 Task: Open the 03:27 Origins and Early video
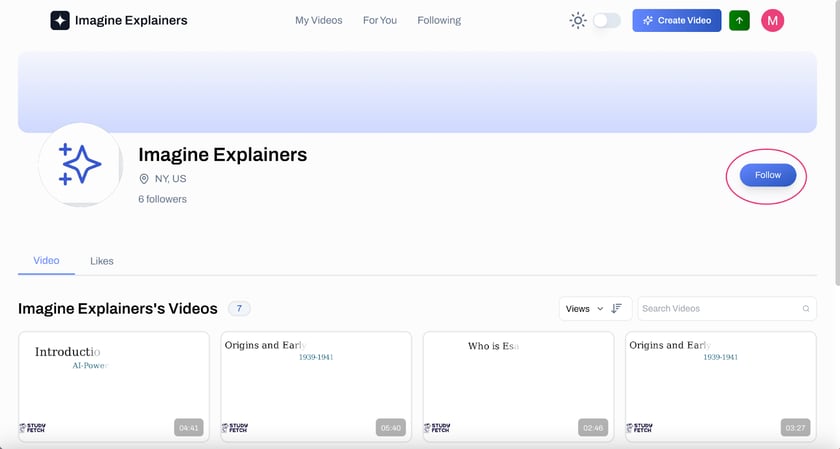[721, 386]
